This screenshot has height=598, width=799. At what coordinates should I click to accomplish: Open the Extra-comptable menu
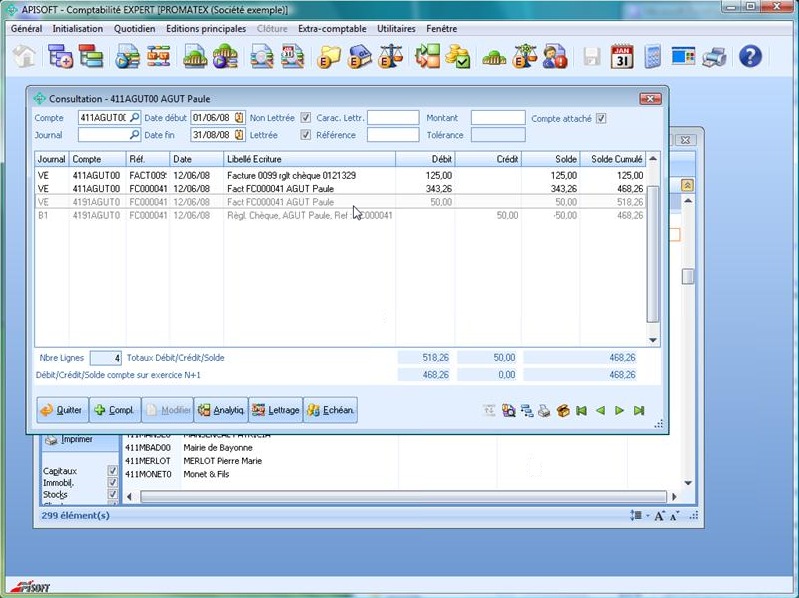(332, 29)
